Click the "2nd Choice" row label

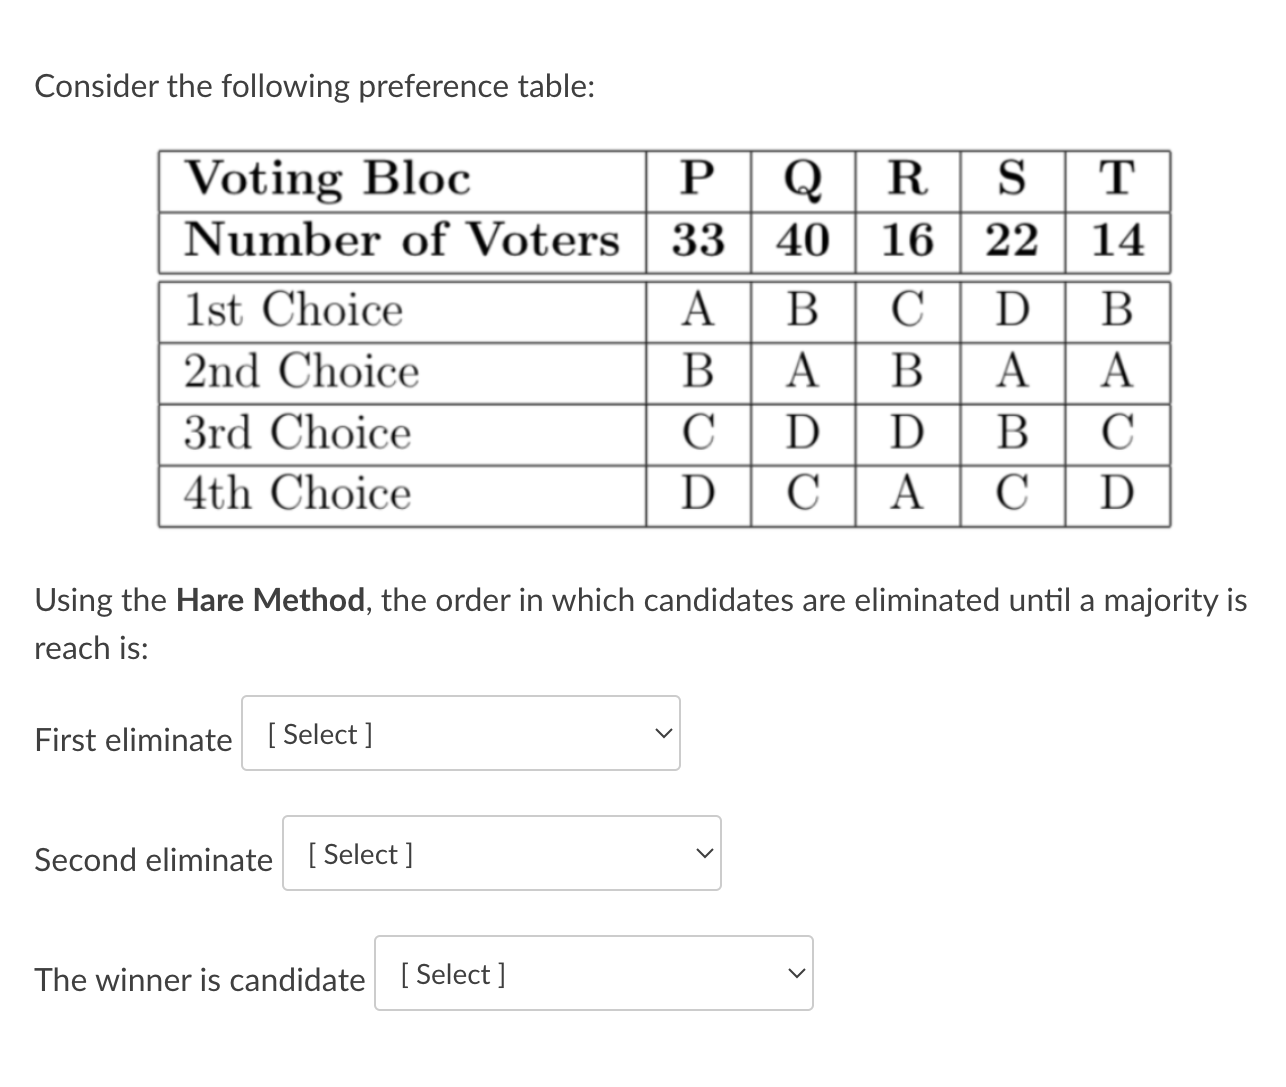(x=301, y=371)
